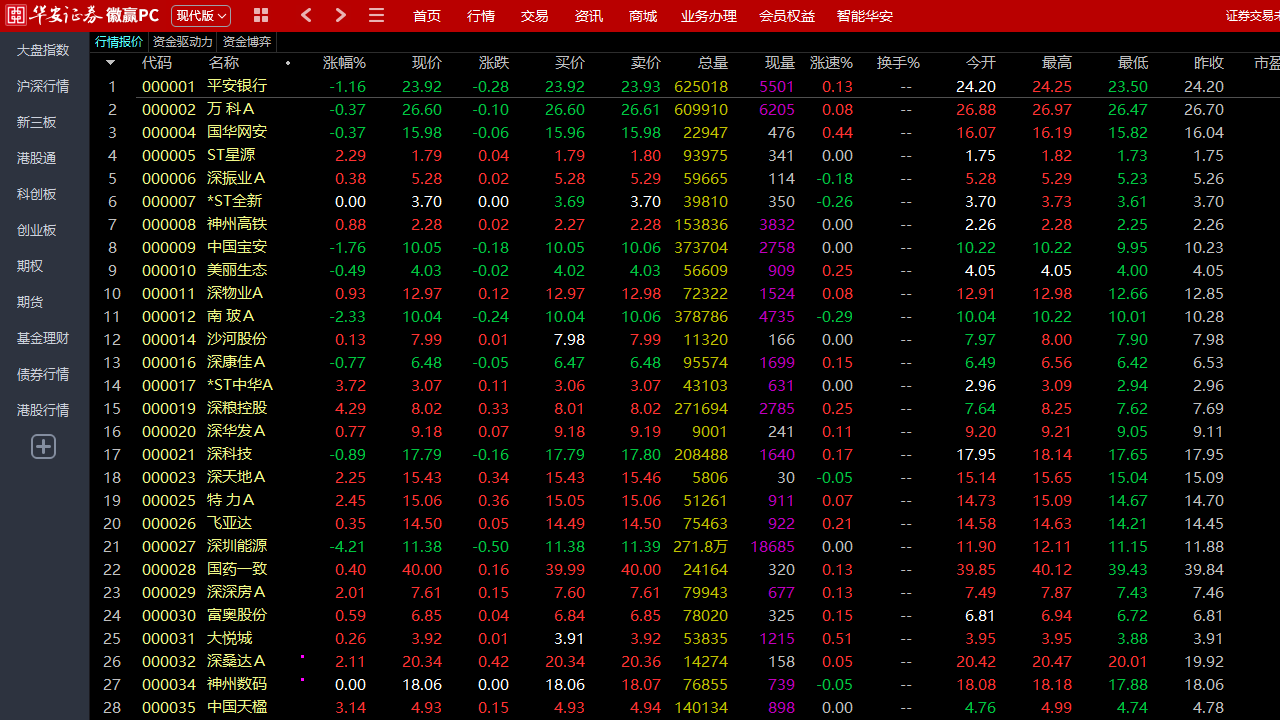Sort by 换手% column header
Screen dimensions: 1280x720
pos(898,63)
